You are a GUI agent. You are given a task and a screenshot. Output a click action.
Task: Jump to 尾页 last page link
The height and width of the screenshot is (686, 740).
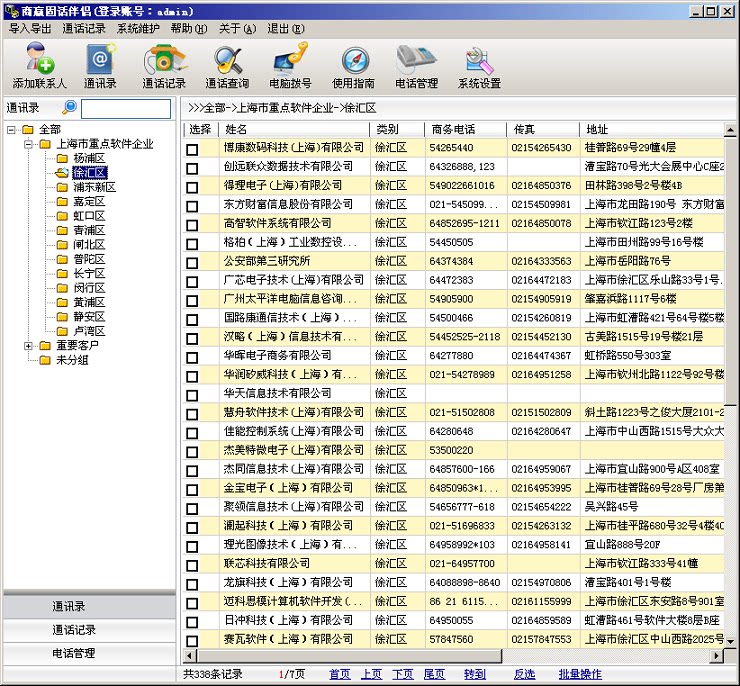click(434, 674)
